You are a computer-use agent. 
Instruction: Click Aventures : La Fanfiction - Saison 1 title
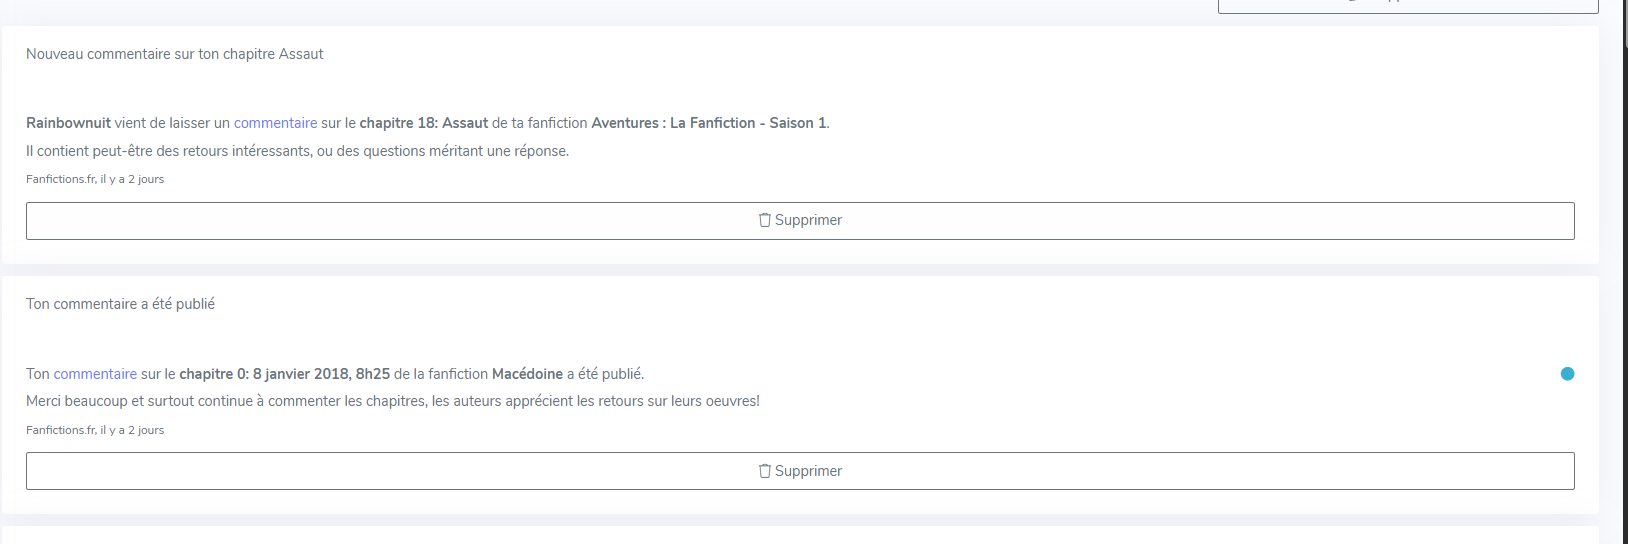pos(709,123)
